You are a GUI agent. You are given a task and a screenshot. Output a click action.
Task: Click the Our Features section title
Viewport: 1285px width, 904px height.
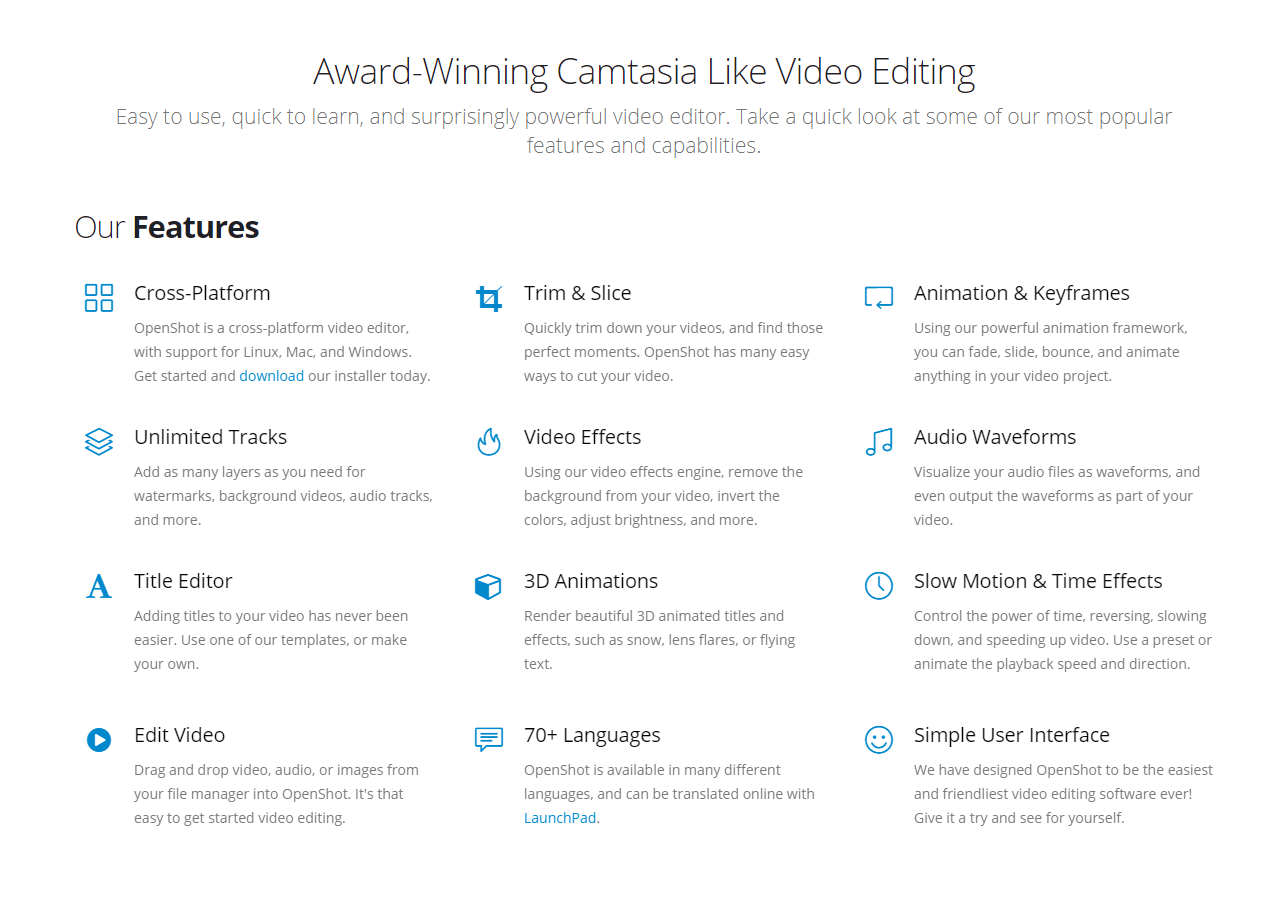click(167, 227)
